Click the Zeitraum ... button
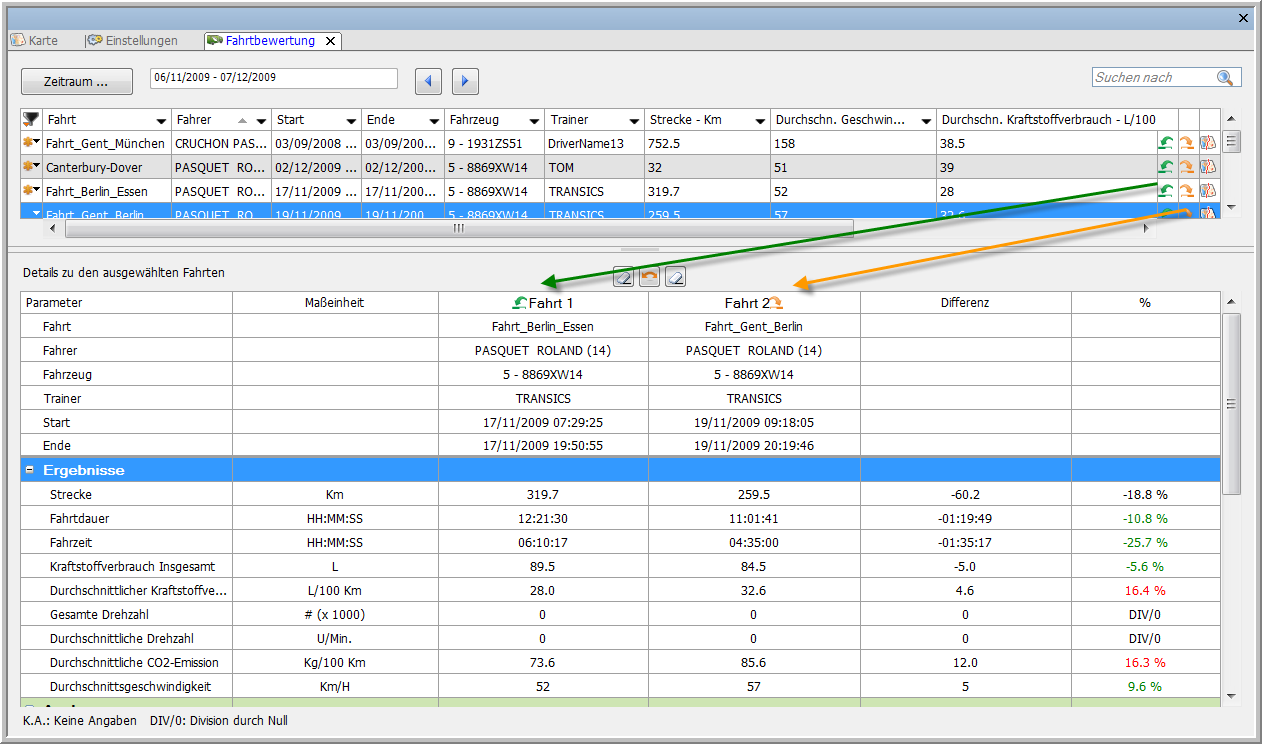This screenshot has height=744, width=1262. tap(76, 81)
